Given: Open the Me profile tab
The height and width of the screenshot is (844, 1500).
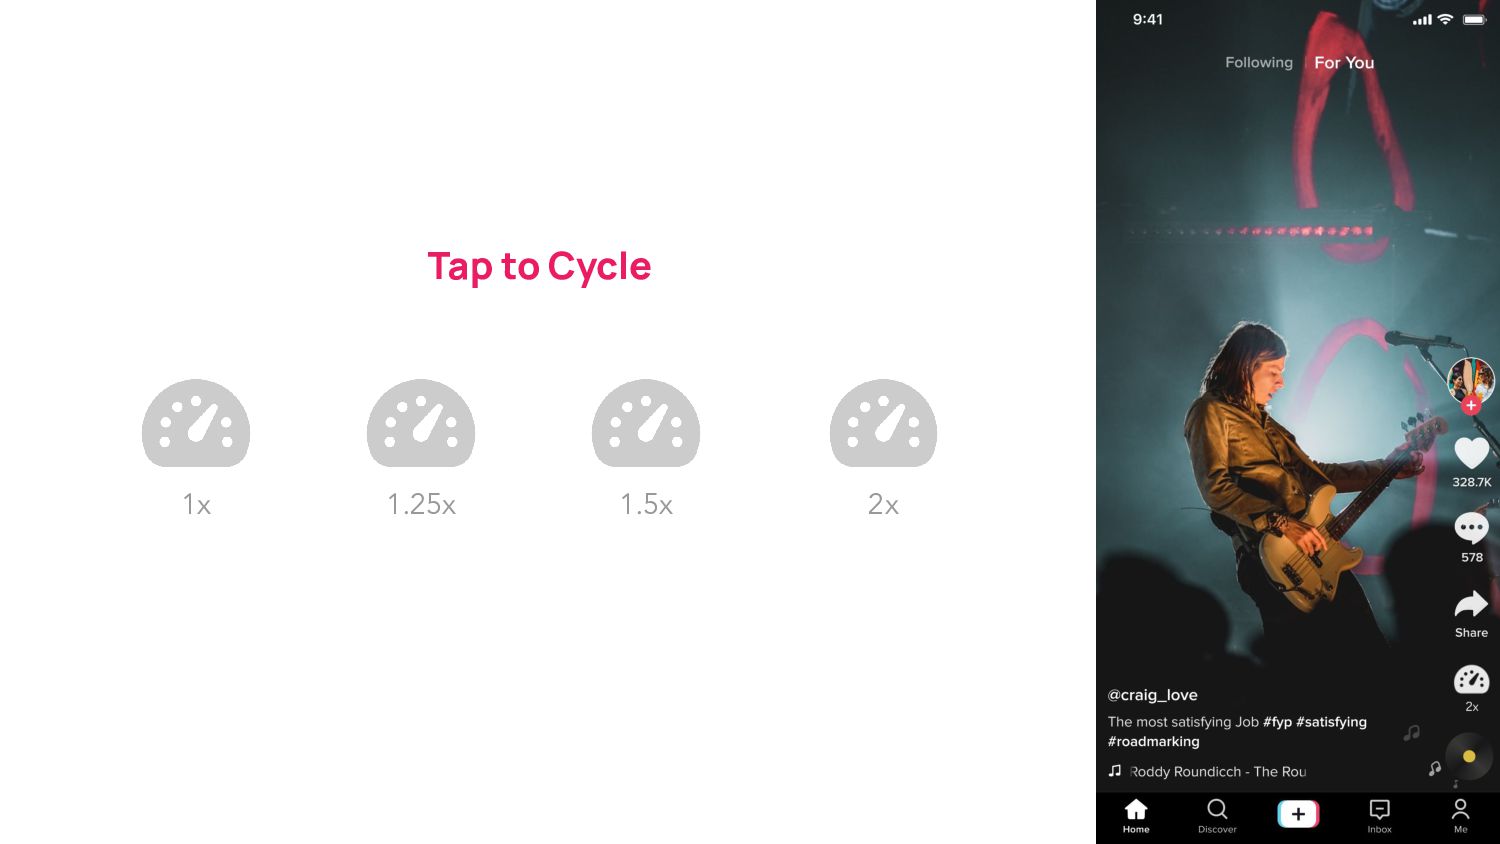Looking at the screenshot, I should [x=1460, y=816].
